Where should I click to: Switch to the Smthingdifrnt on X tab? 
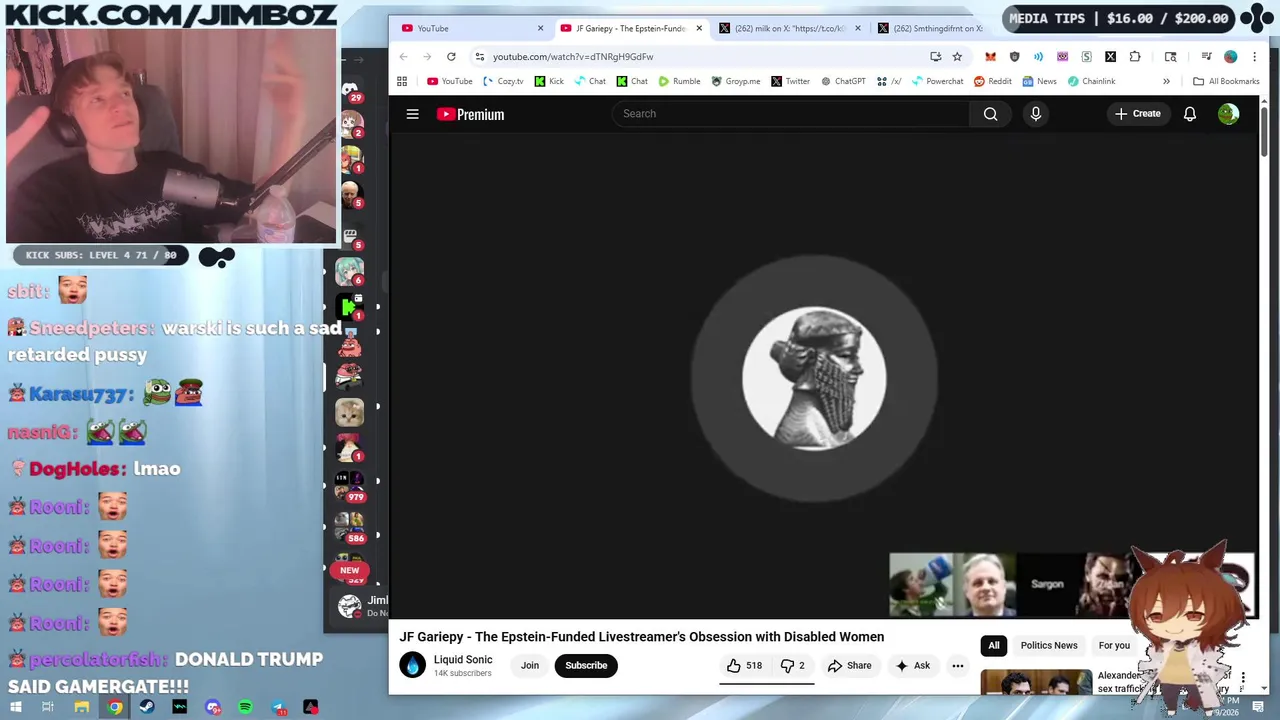(930, 28)
